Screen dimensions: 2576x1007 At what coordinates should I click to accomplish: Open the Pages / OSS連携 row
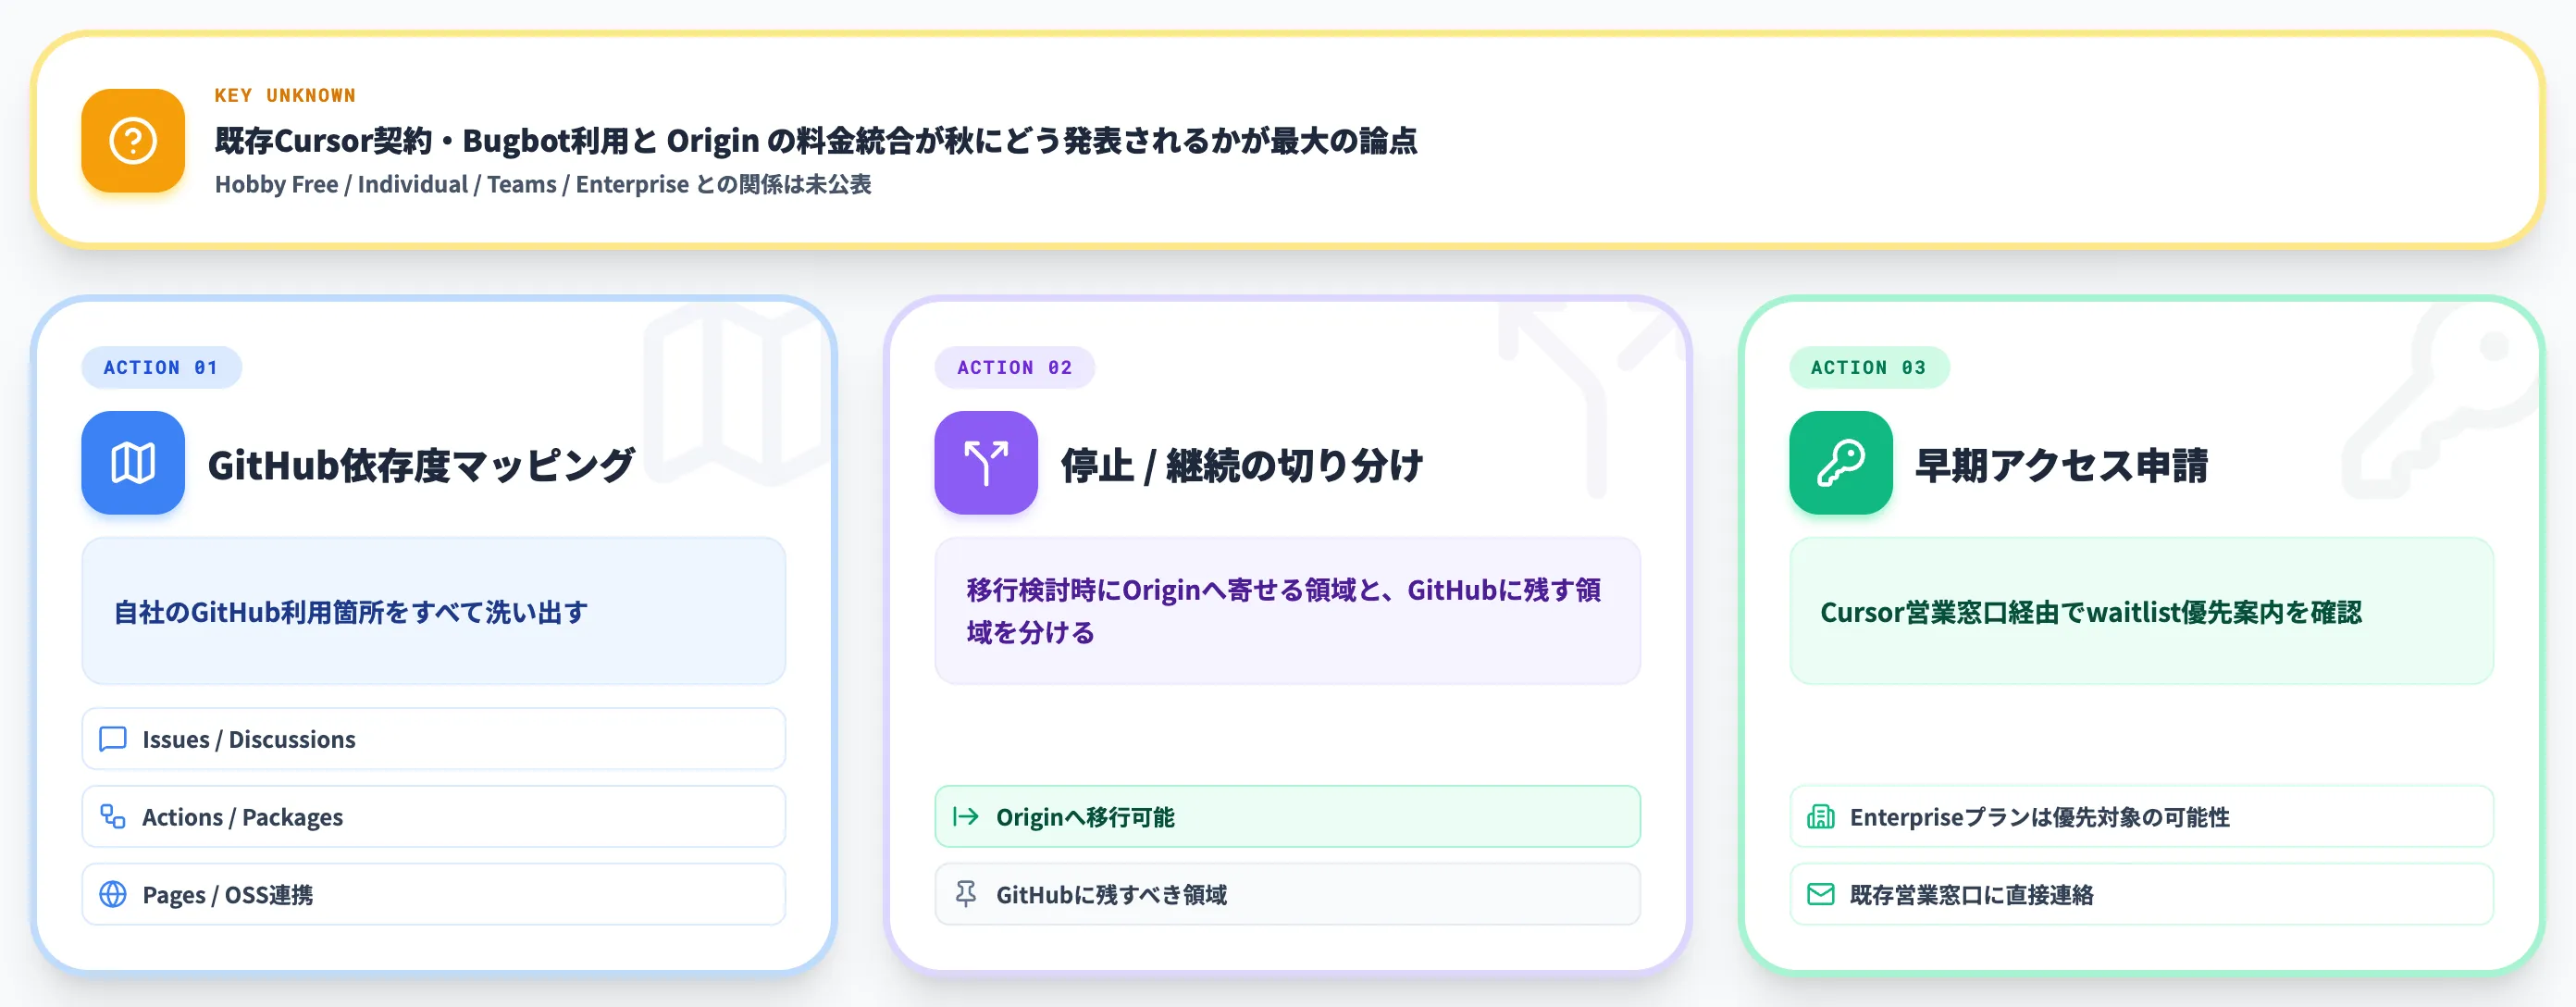click(x=433, y=894)
